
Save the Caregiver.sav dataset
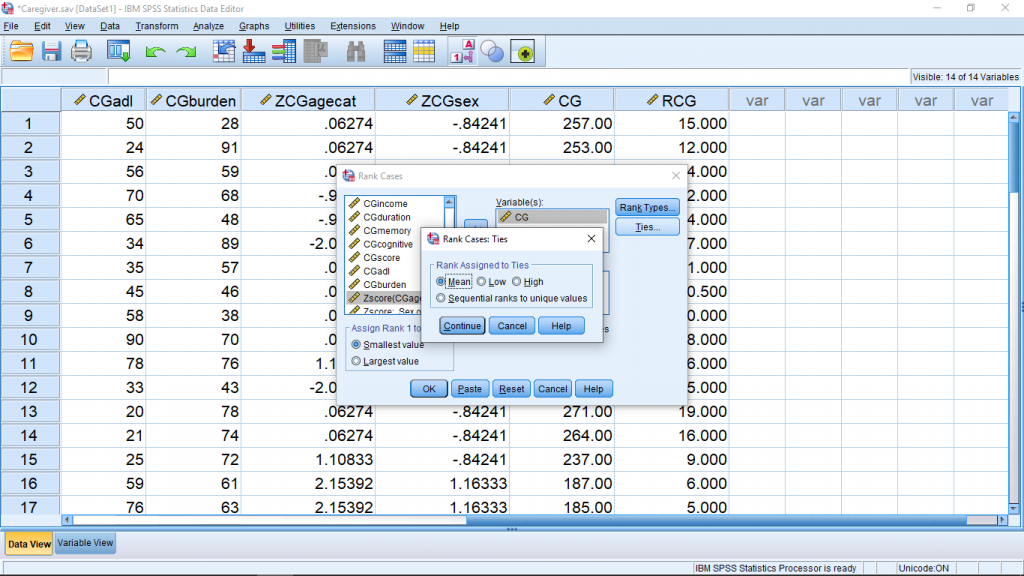tap(50, 52)
